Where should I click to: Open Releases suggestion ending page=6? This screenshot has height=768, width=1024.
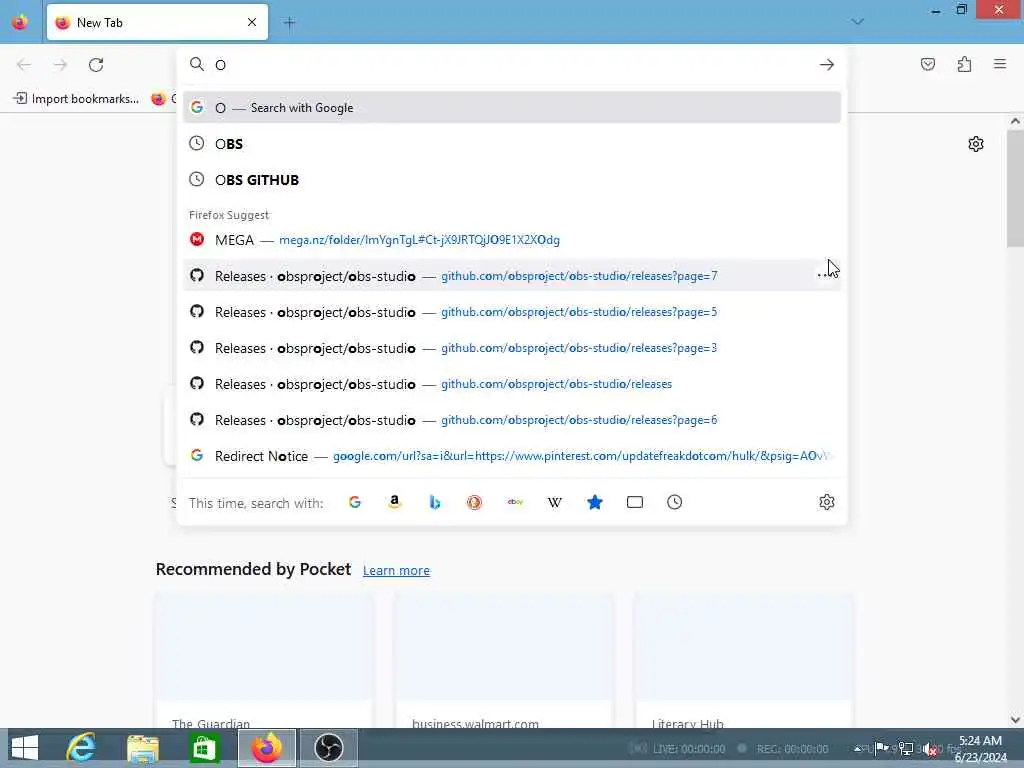tap(512, 419)
